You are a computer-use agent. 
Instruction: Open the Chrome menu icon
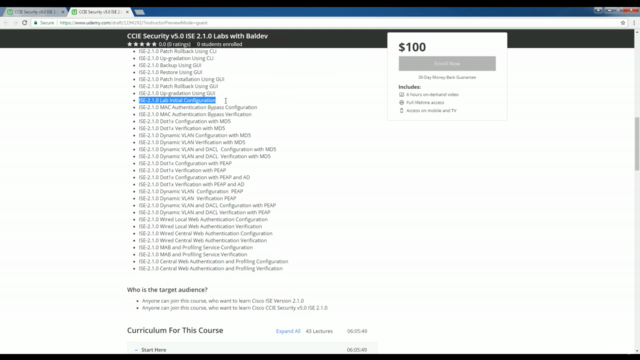tap(634, 23)
